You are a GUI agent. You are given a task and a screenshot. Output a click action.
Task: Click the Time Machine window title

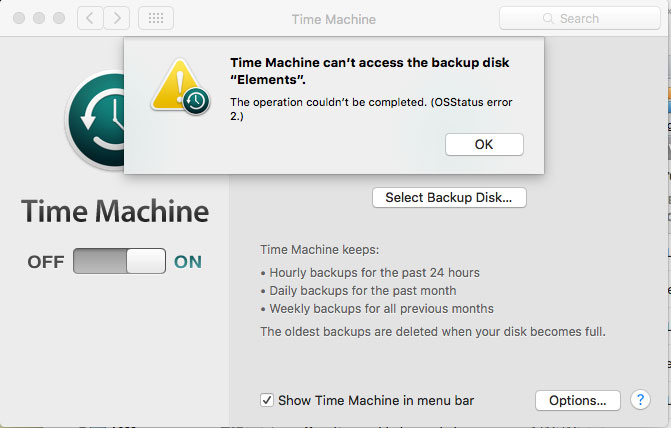point(334,19)
